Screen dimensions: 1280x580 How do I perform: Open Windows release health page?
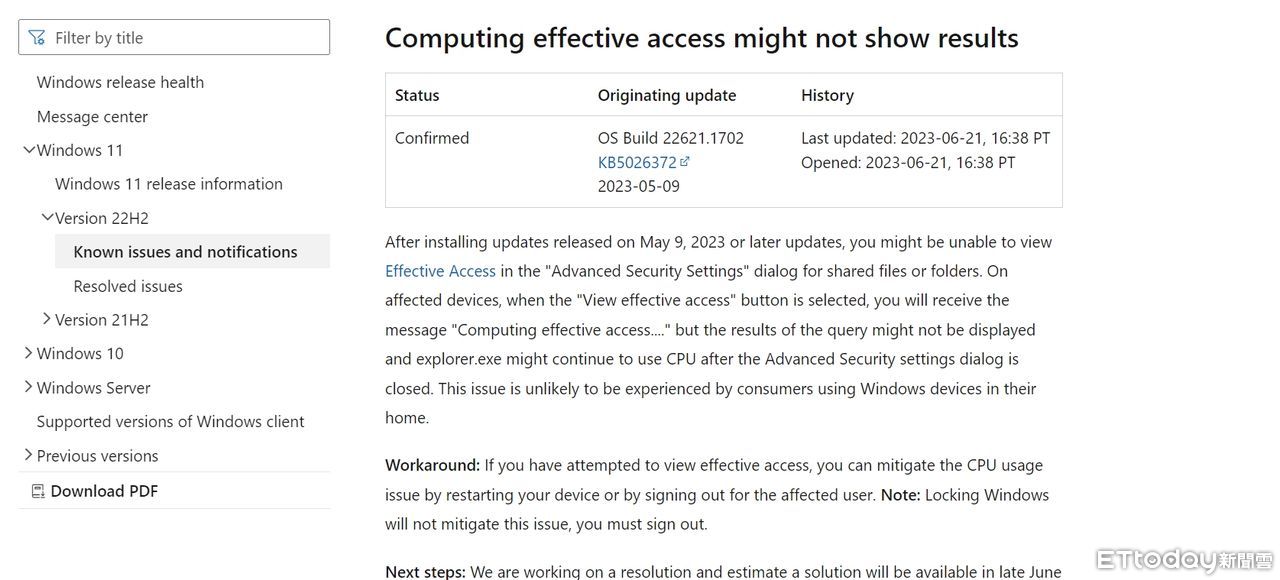point(120,82)
